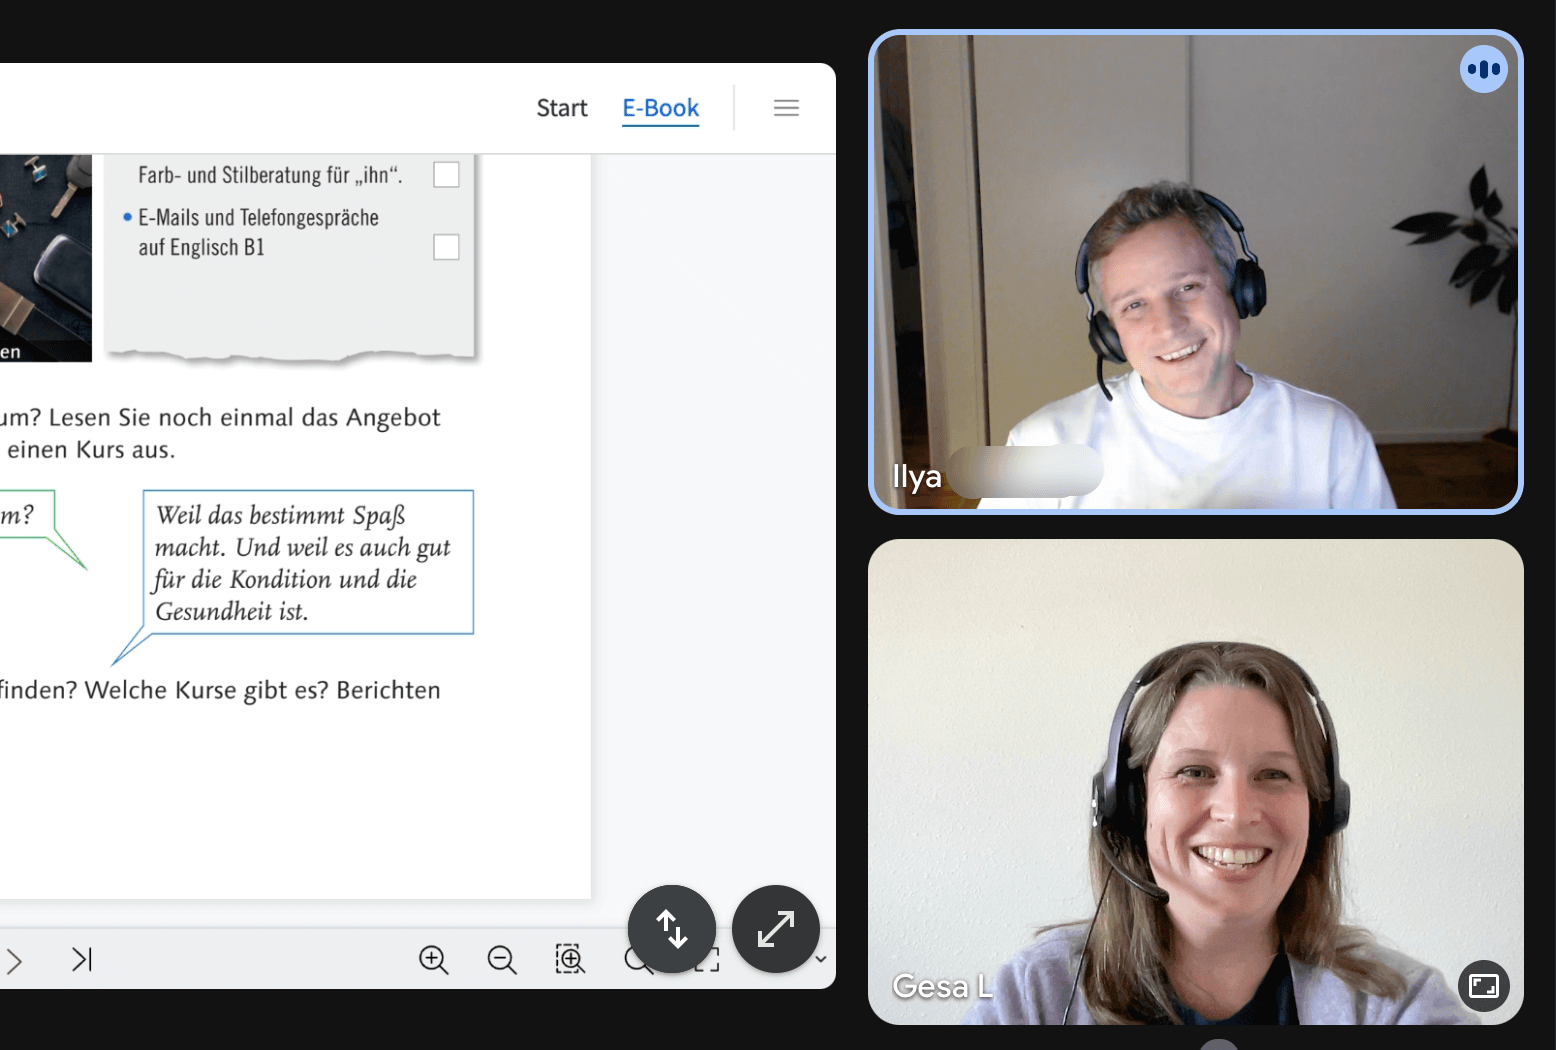The height and width of the screenshot is (1050, 1556).
Task: Activate picture-in-picture on Gesa's video
Action: 1484,986
